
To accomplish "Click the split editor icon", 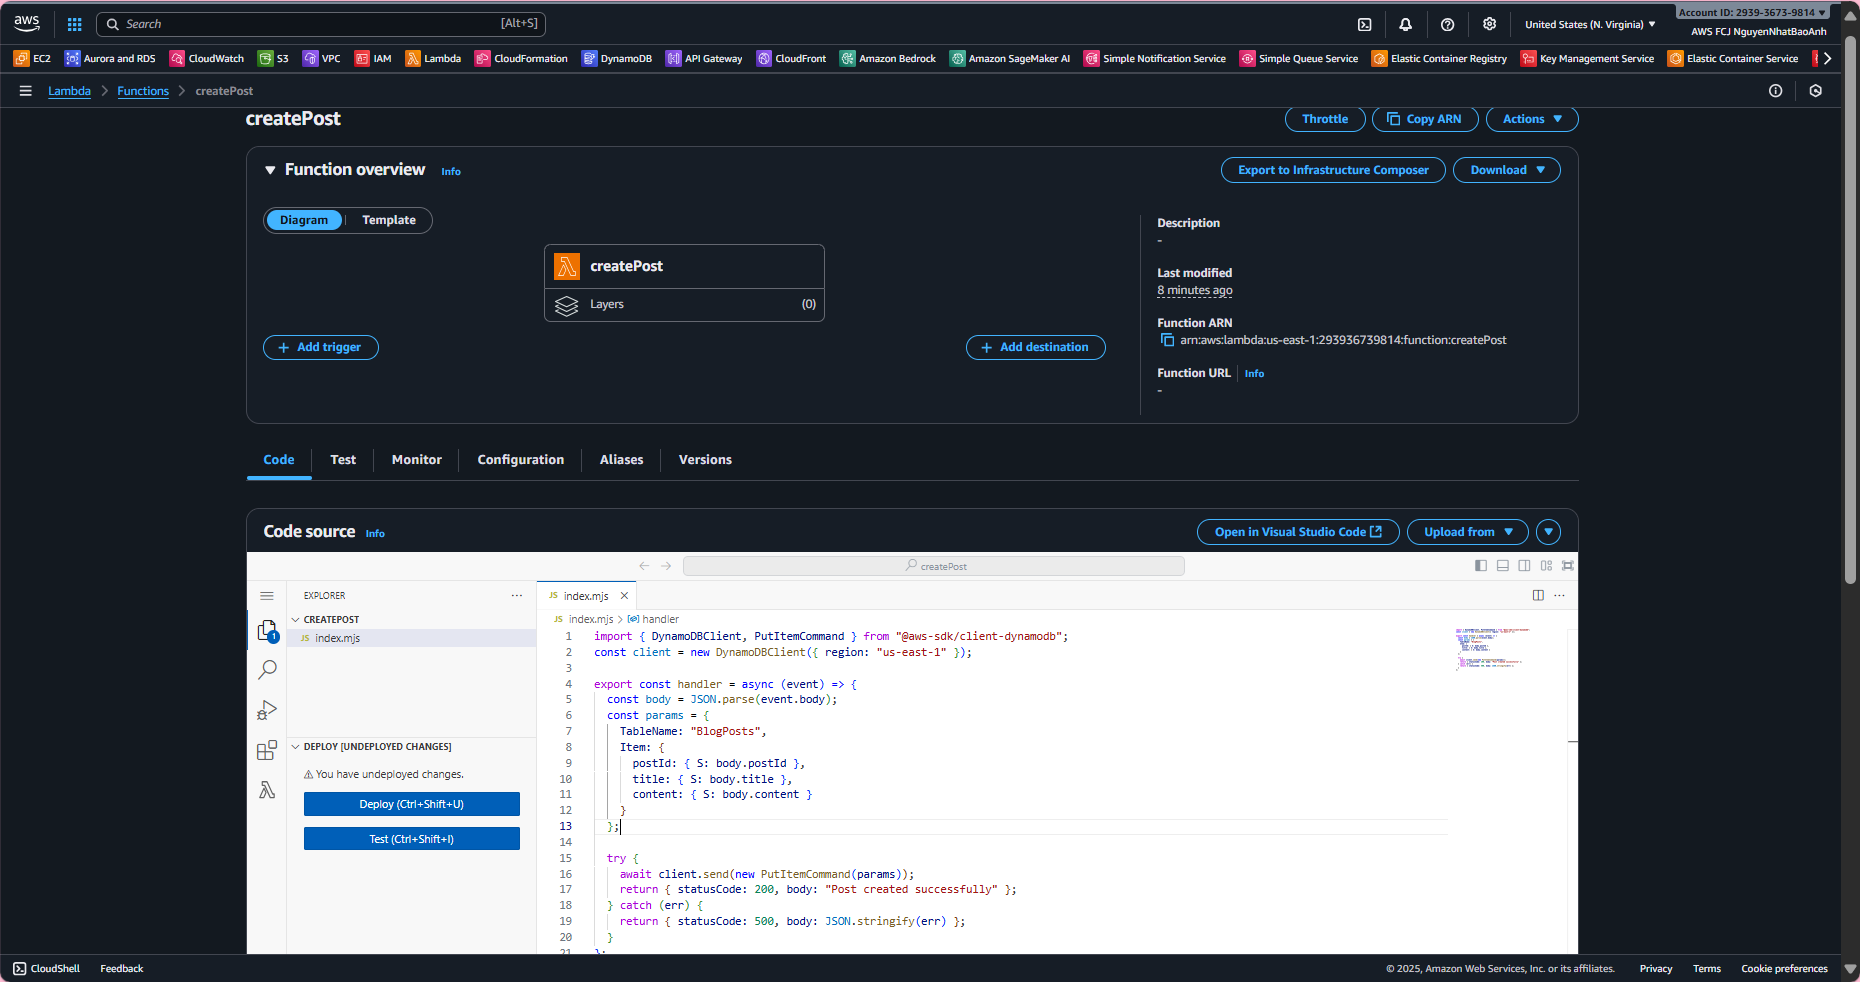I will [x=1538, y=595].
